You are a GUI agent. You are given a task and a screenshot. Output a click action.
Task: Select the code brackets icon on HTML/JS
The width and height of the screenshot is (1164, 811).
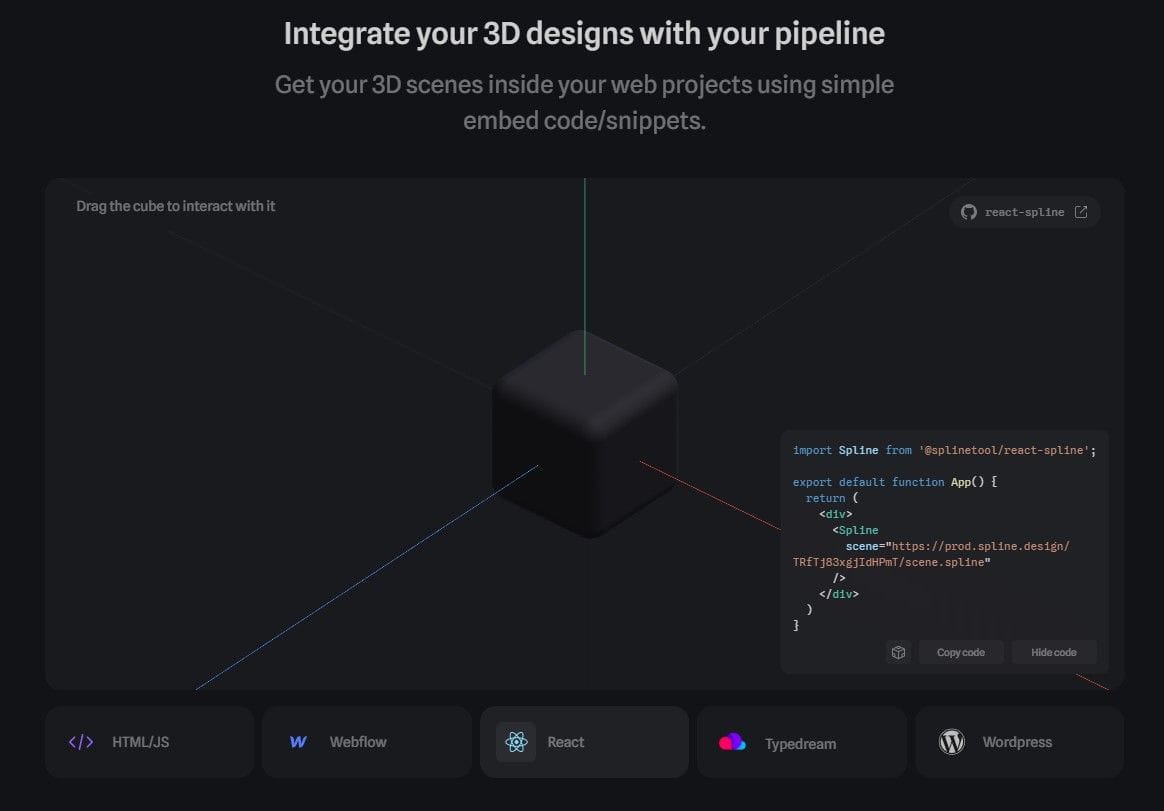pos(80,742)
